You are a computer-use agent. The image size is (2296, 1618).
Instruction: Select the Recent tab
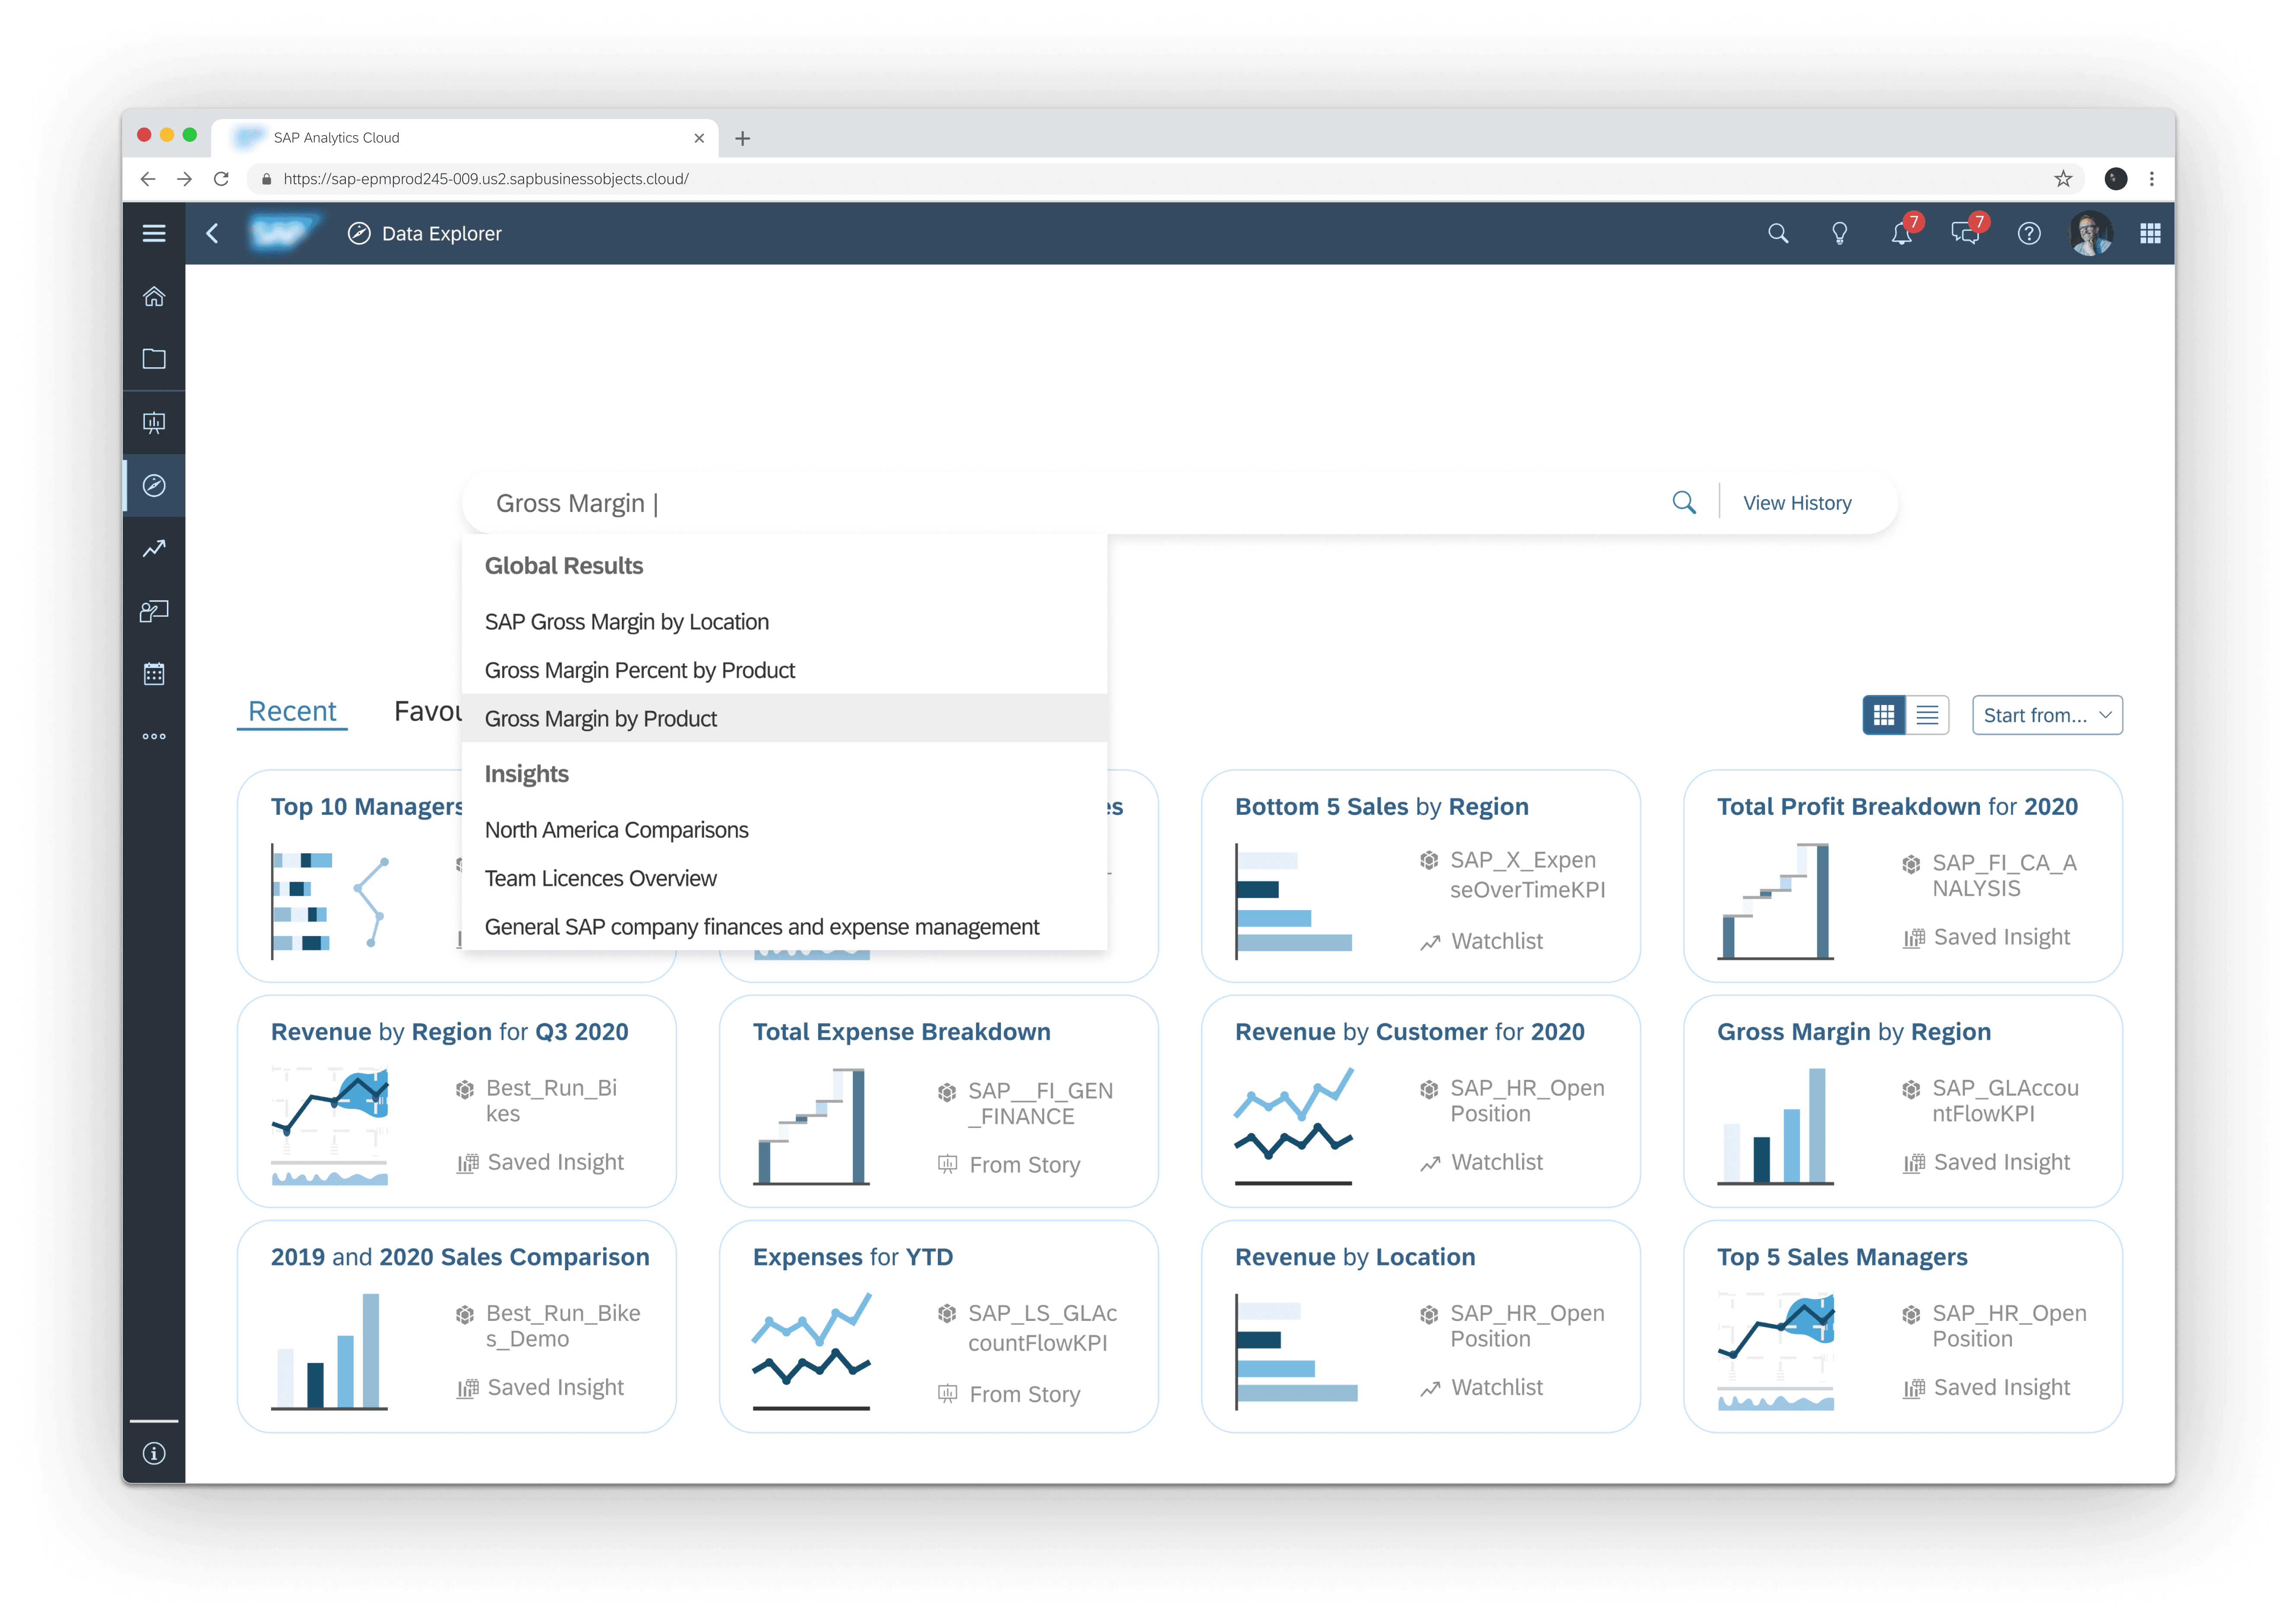click(292, 711)
